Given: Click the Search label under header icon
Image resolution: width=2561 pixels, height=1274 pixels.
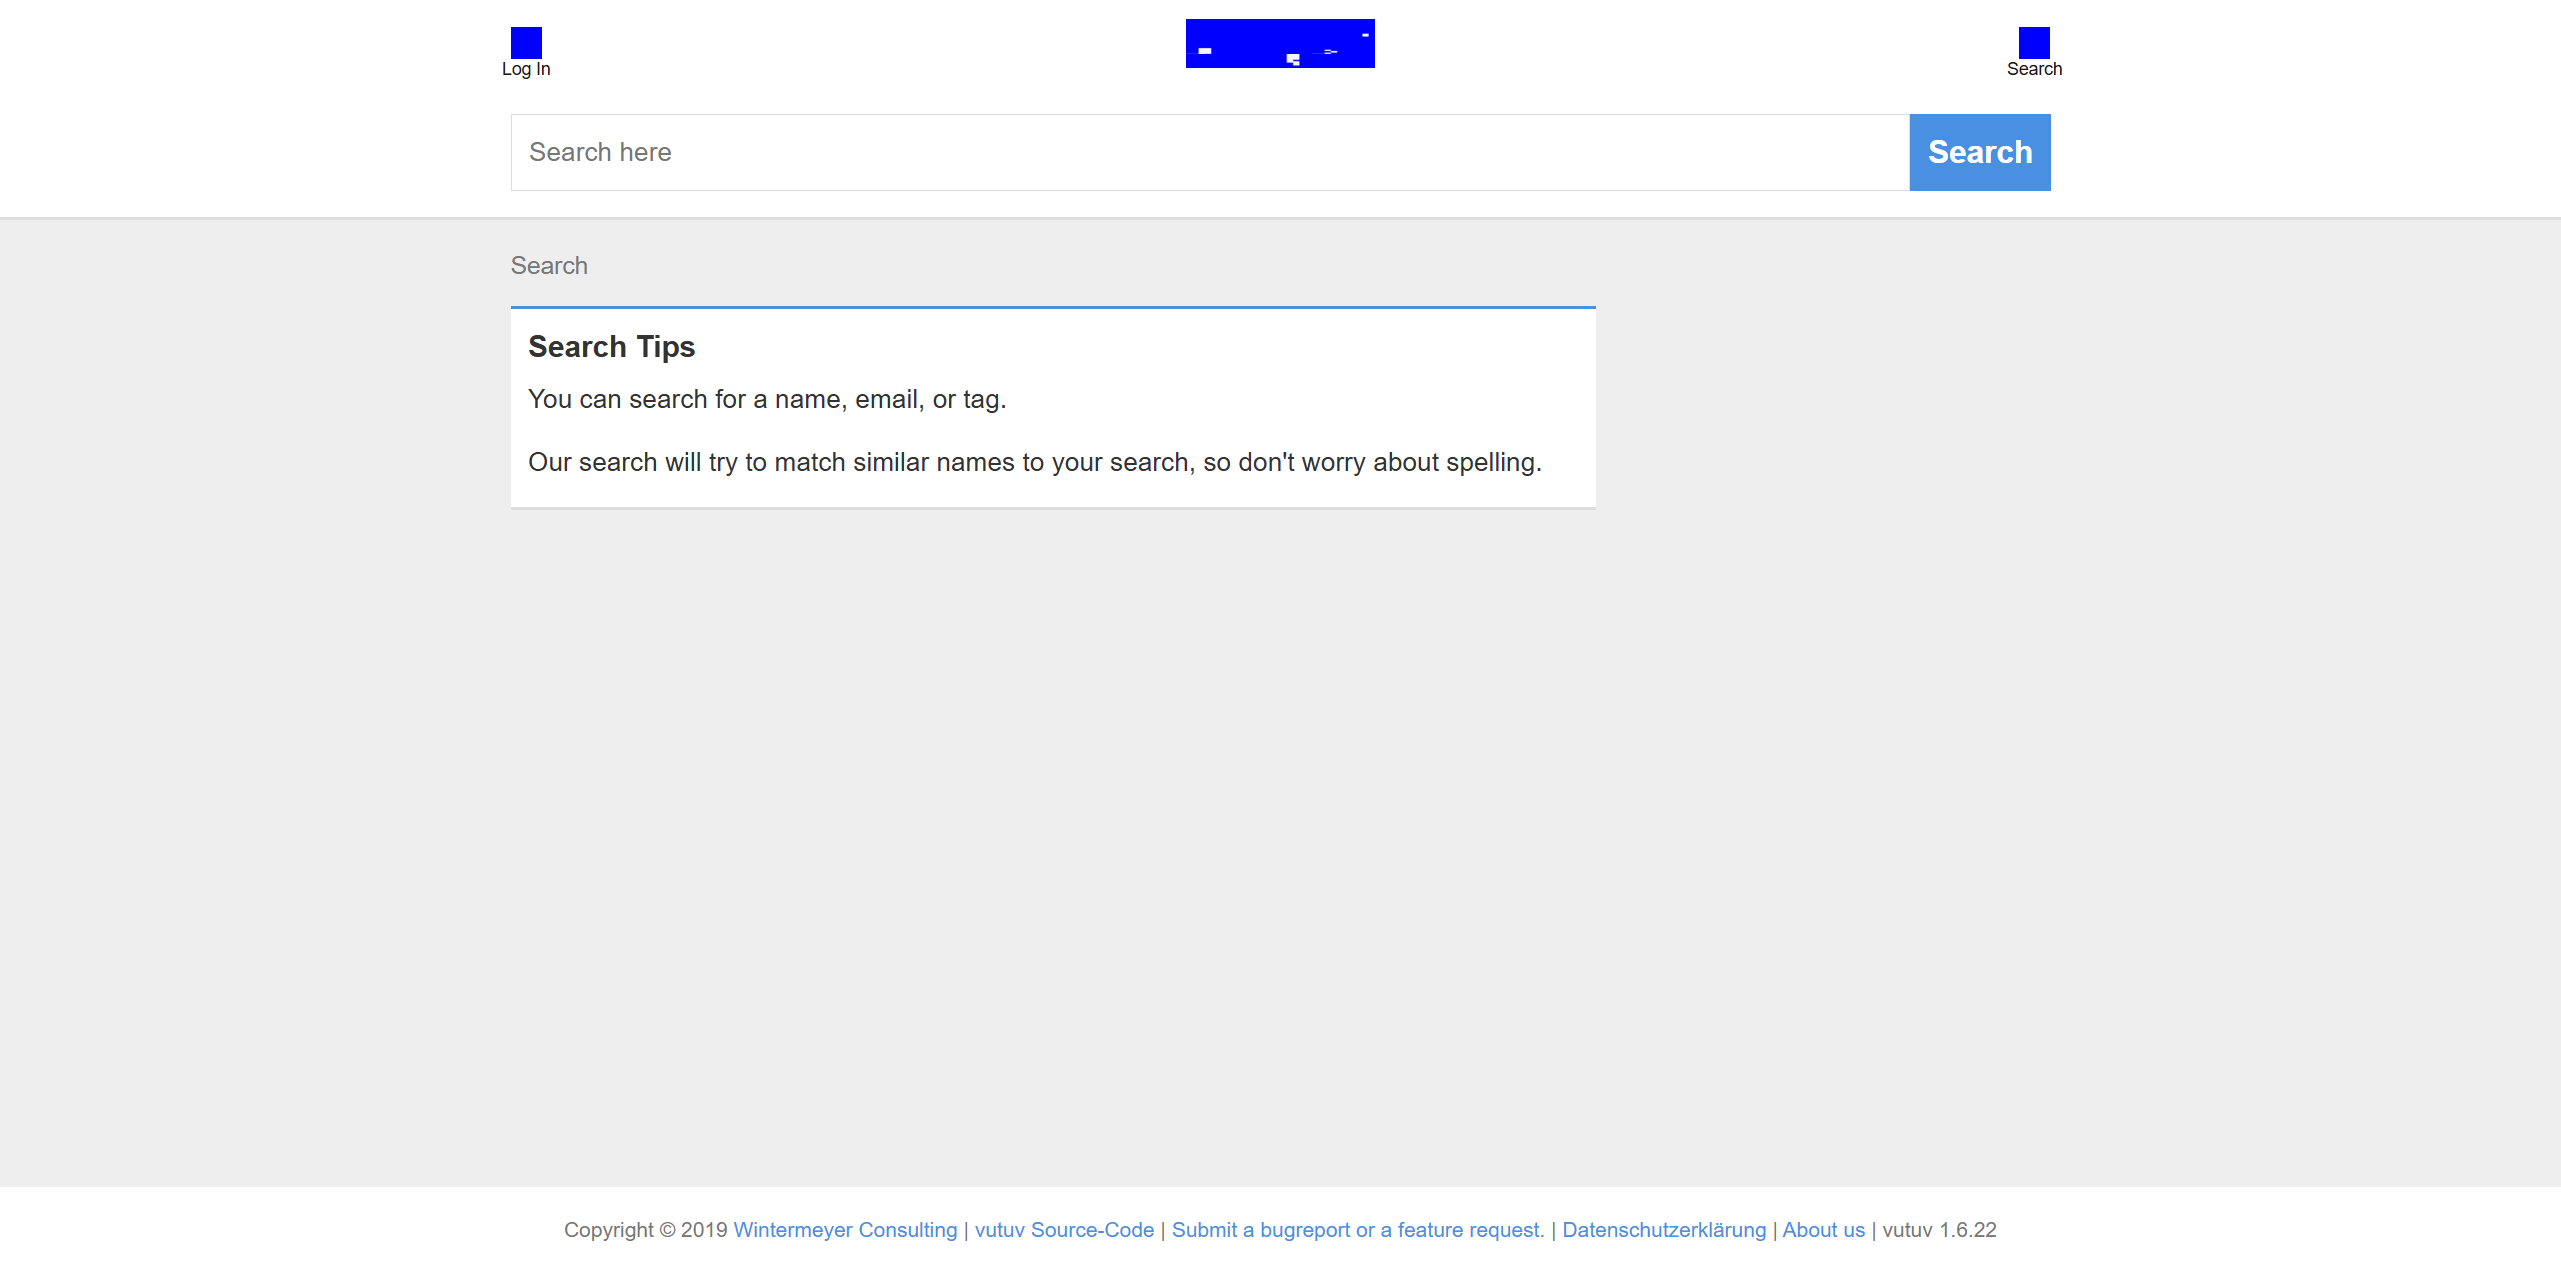Looking at the screenshot, I should point(2033,69).
